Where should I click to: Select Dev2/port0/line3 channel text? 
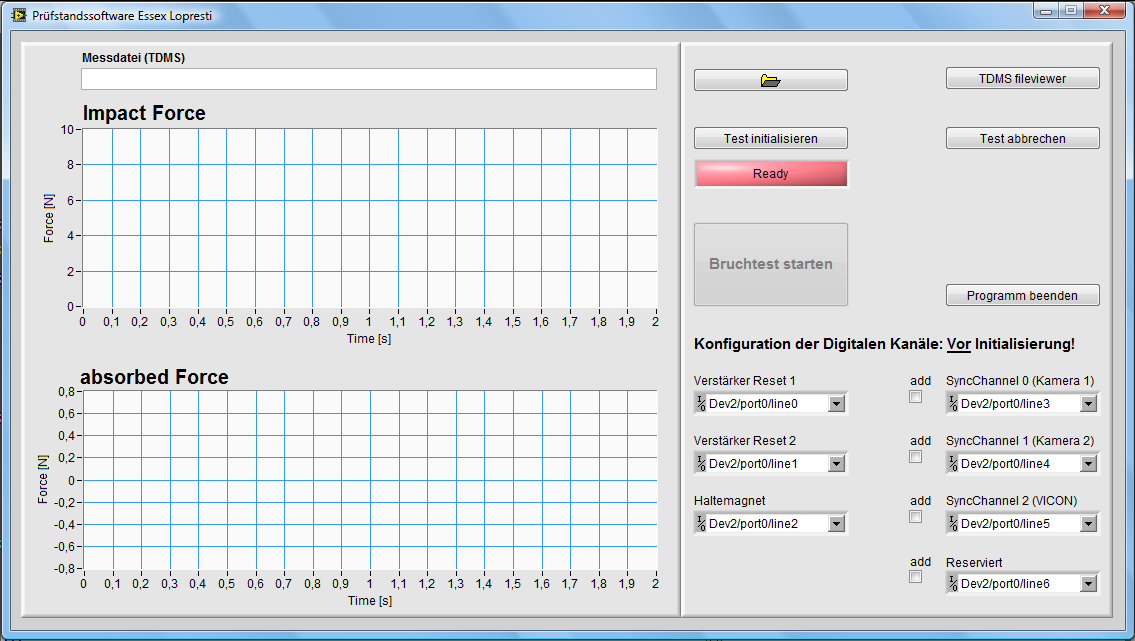click(x=1005, y=404)
